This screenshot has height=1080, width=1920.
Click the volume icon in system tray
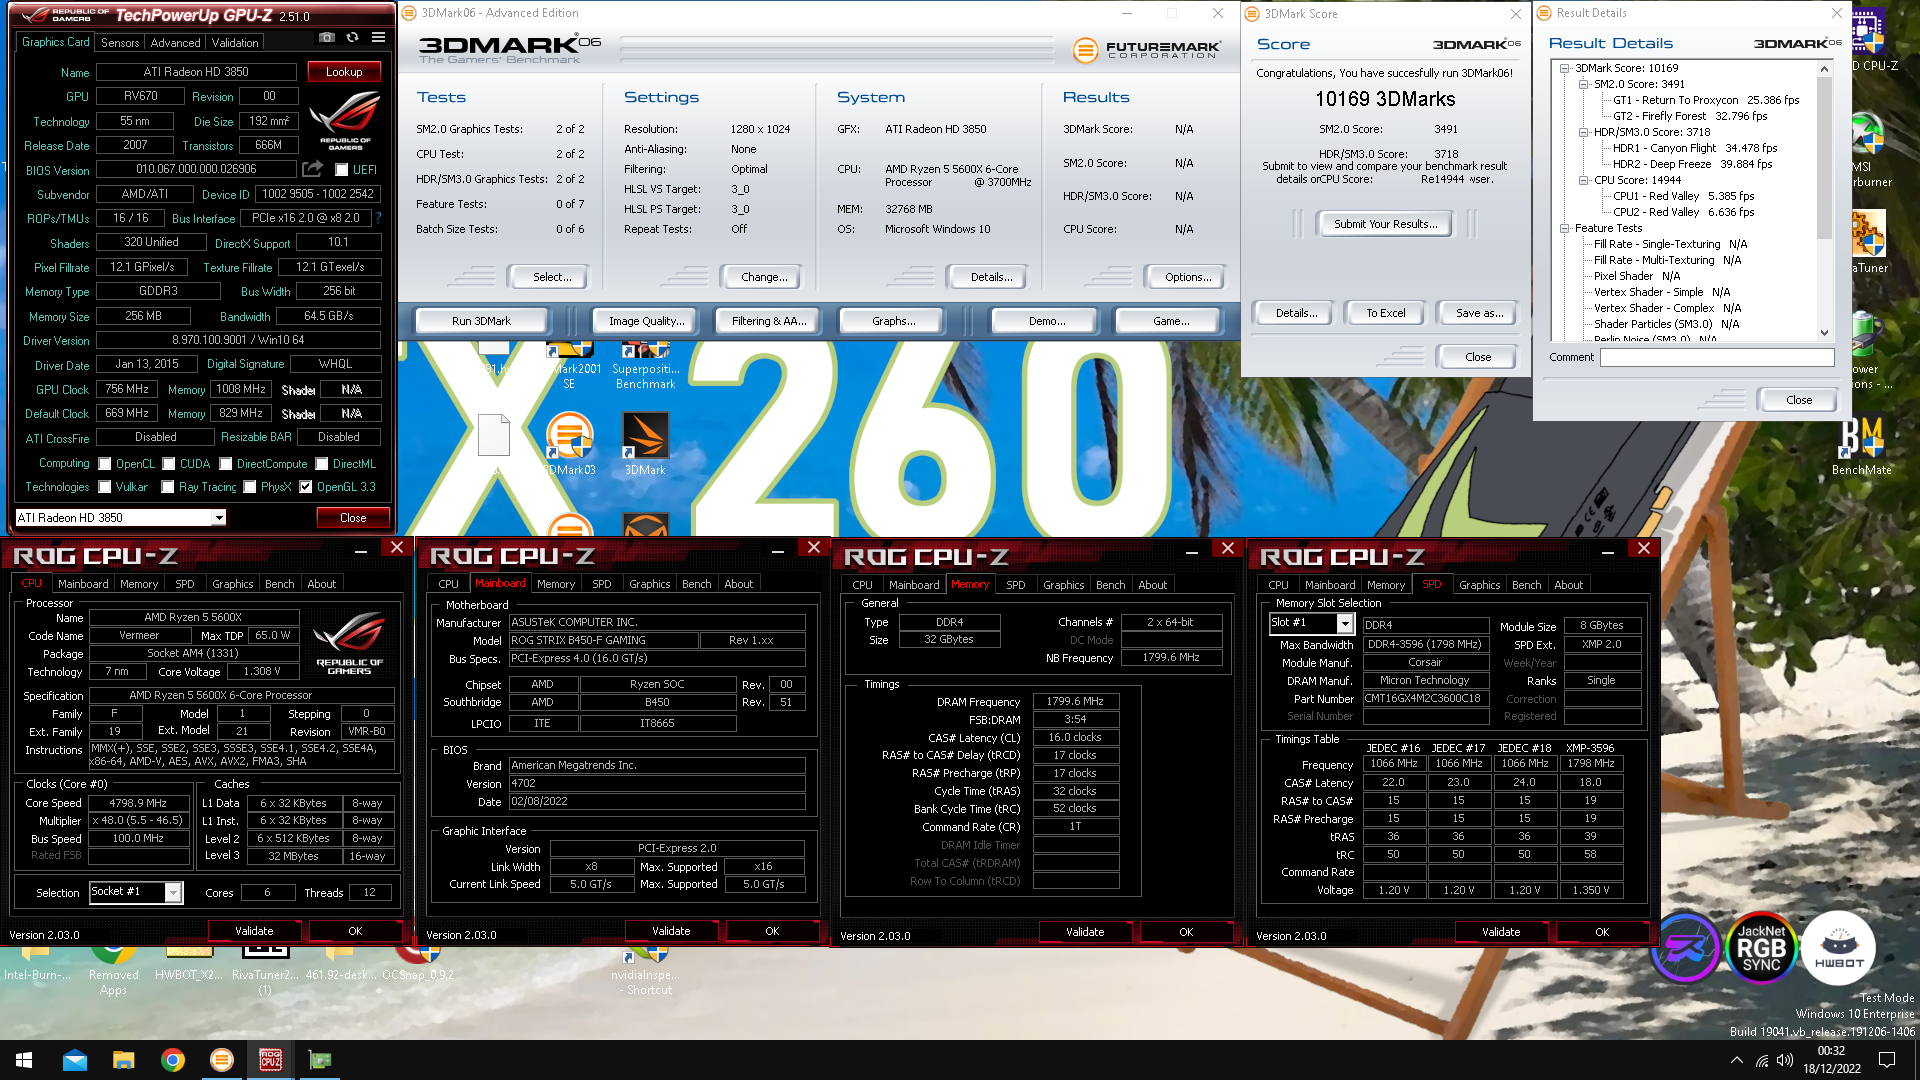click(x=1785, y=1060)
